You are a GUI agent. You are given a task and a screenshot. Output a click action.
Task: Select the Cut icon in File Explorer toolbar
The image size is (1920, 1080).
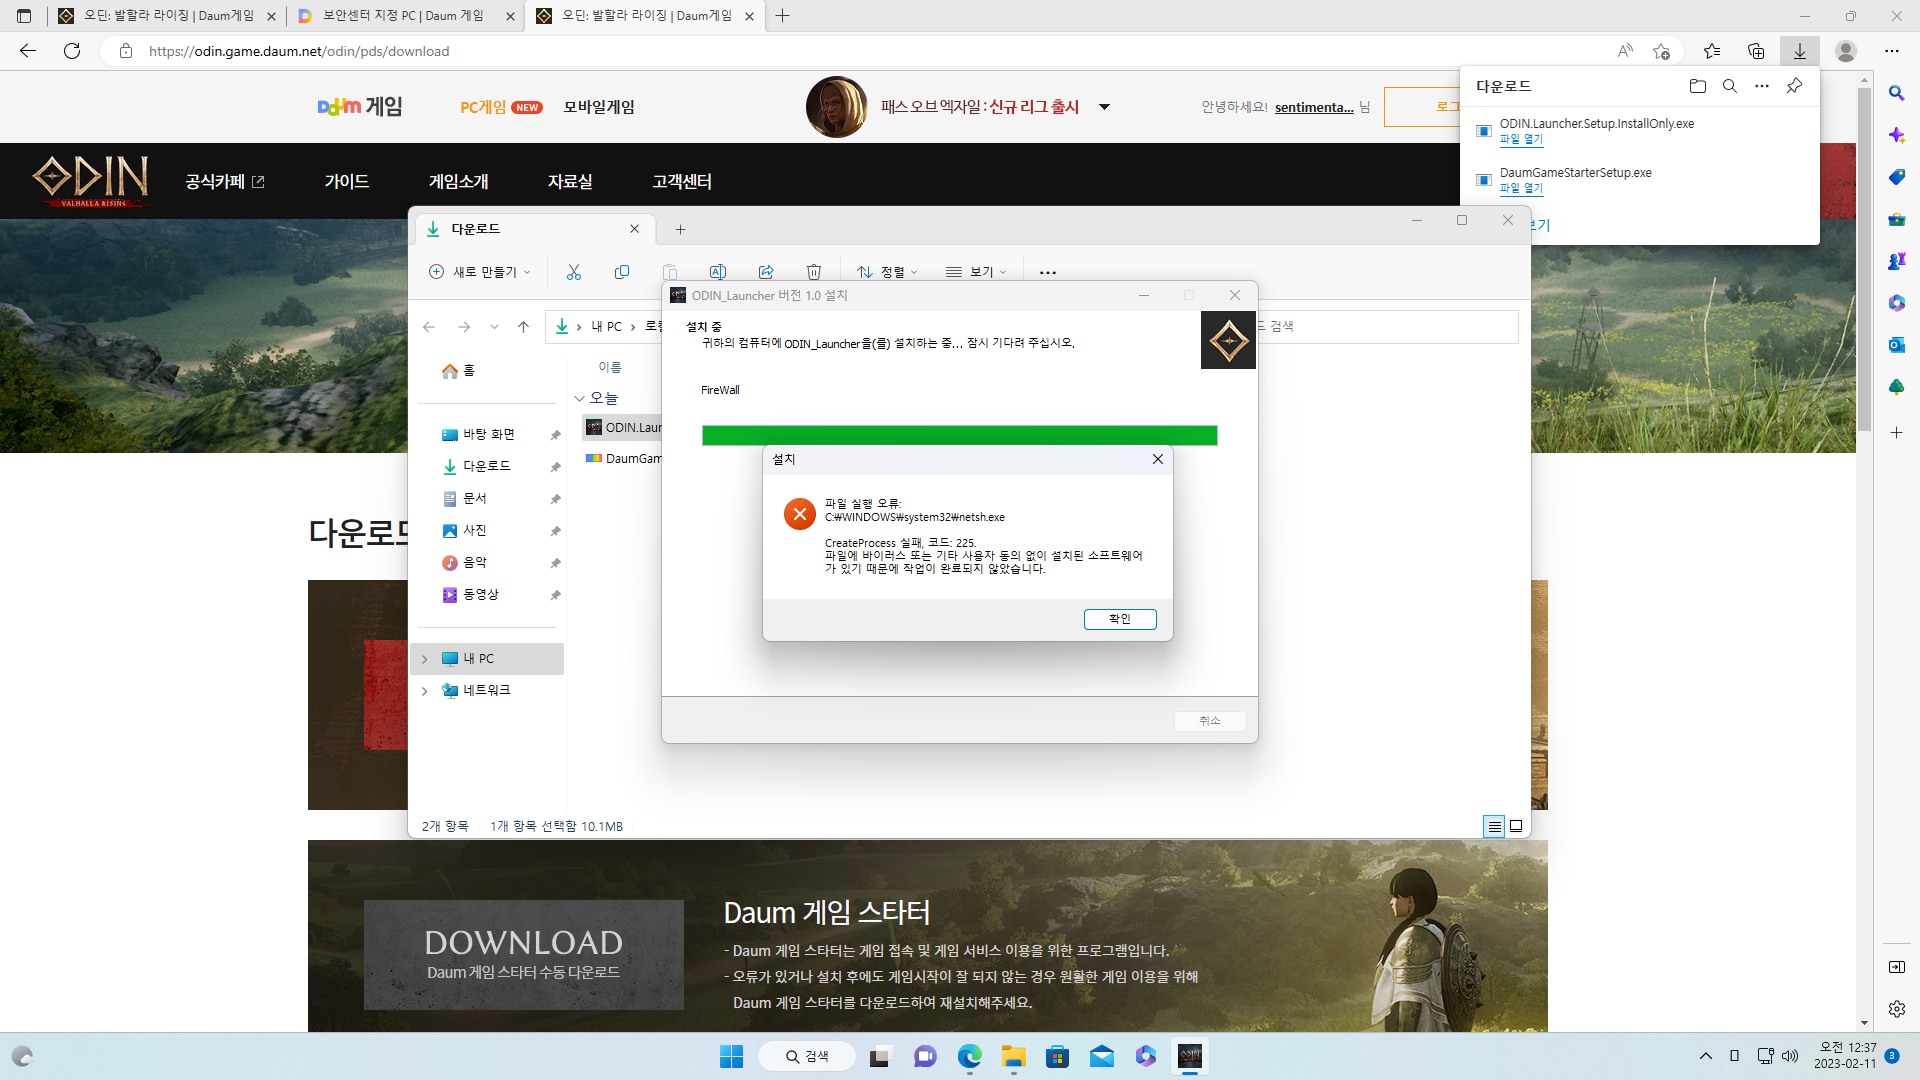(x=574, y=271)
